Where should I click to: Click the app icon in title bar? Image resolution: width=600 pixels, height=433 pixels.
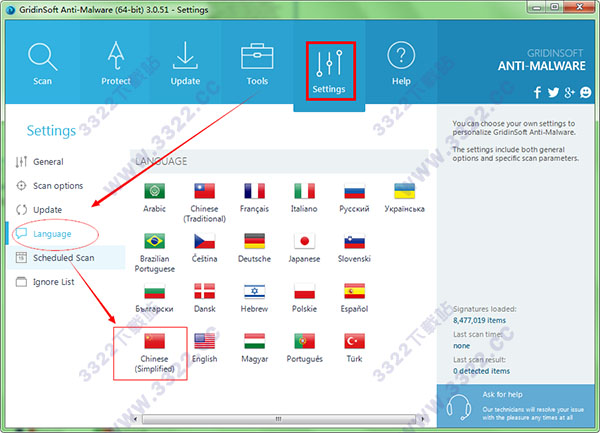coord(11,10)
